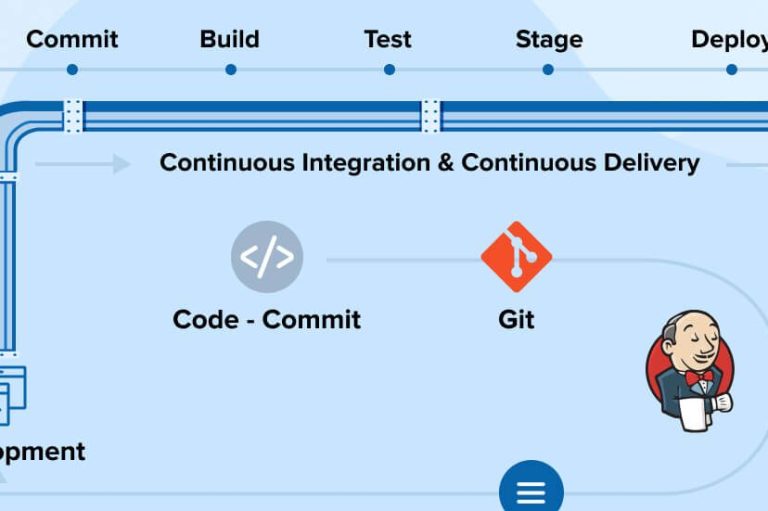Click the dotted pipe connector under Test
Viewport: 768px width, 511px height.
tap(431, 116)
